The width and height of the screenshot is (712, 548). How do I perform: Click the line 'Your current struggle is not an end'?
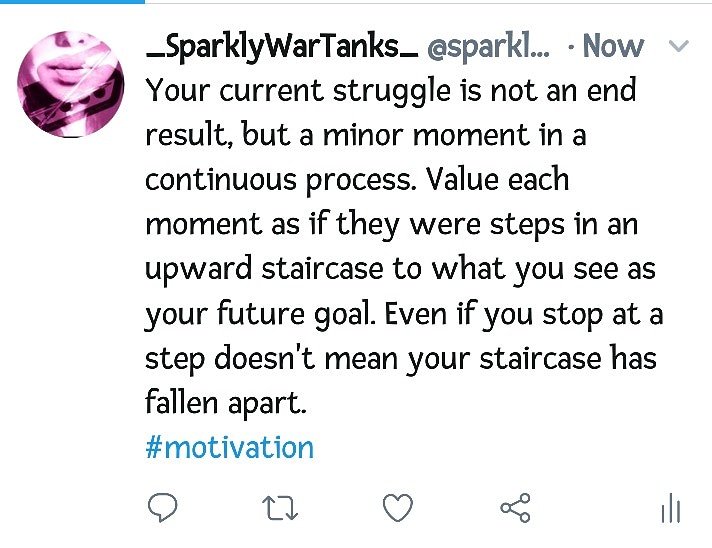[391, 90]
